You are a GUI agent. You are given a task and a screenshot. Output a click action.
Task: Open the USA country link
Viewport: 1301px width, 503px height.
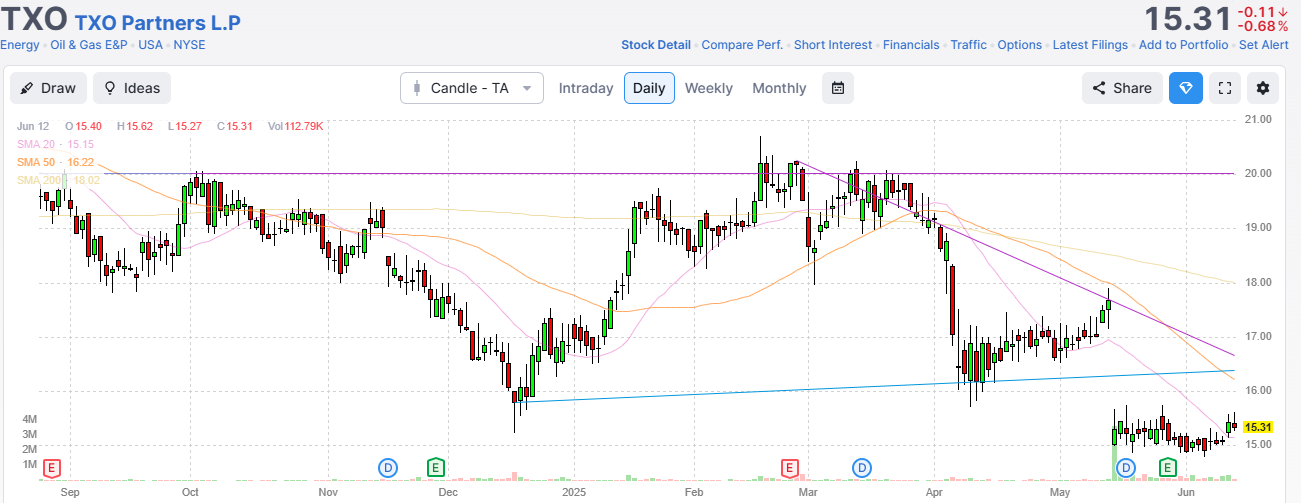coord(151,45)
